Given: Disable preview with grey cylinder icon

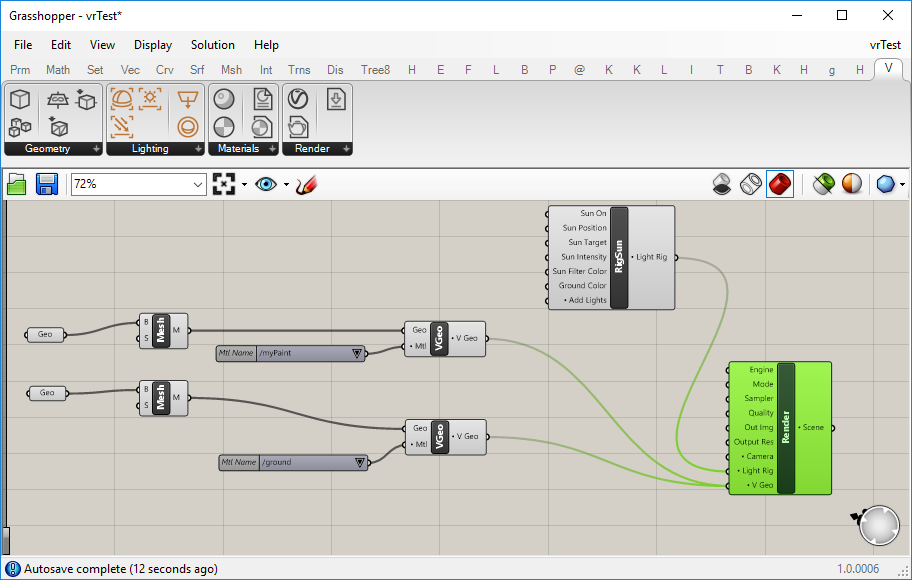Looking at the screenshot, I should [x=722, y=184].
